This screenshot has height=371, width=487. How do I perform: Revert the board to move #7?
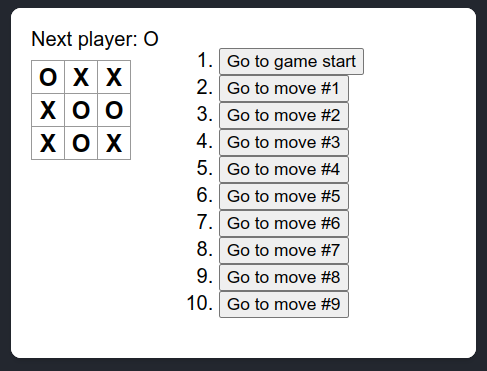click(x=284, y=250)
